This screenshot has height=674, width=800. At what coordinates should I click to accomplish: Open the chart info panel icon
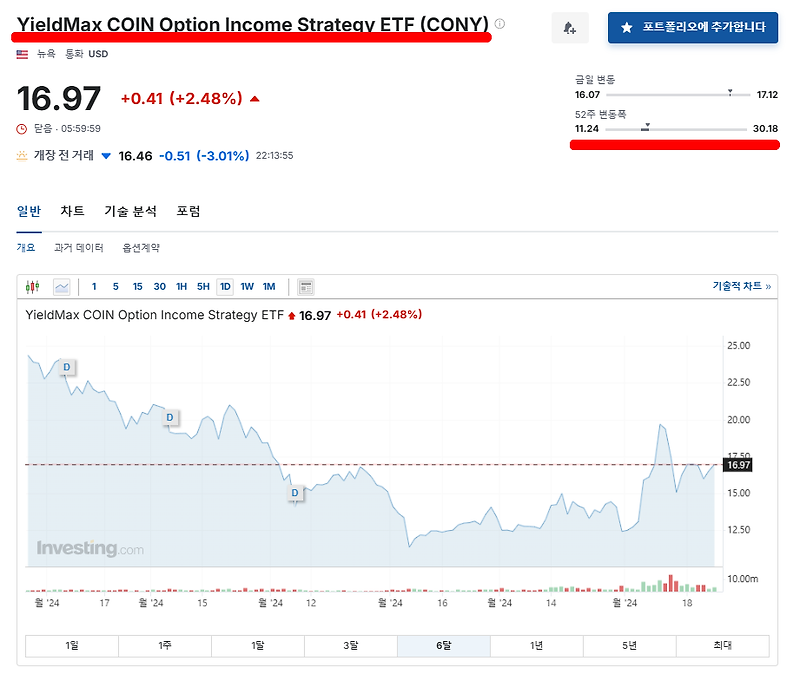pos(307,287)
